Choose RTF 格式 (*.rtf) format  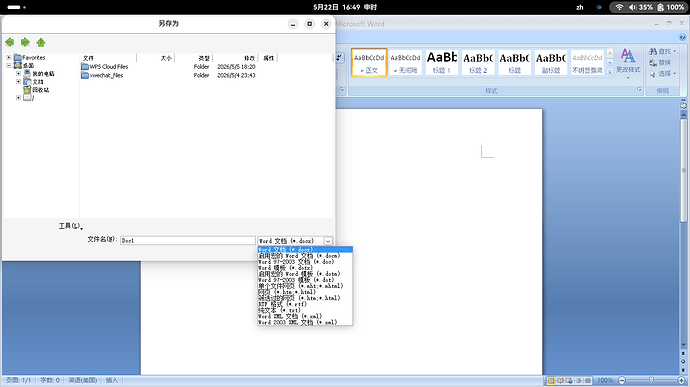point(305,304)
